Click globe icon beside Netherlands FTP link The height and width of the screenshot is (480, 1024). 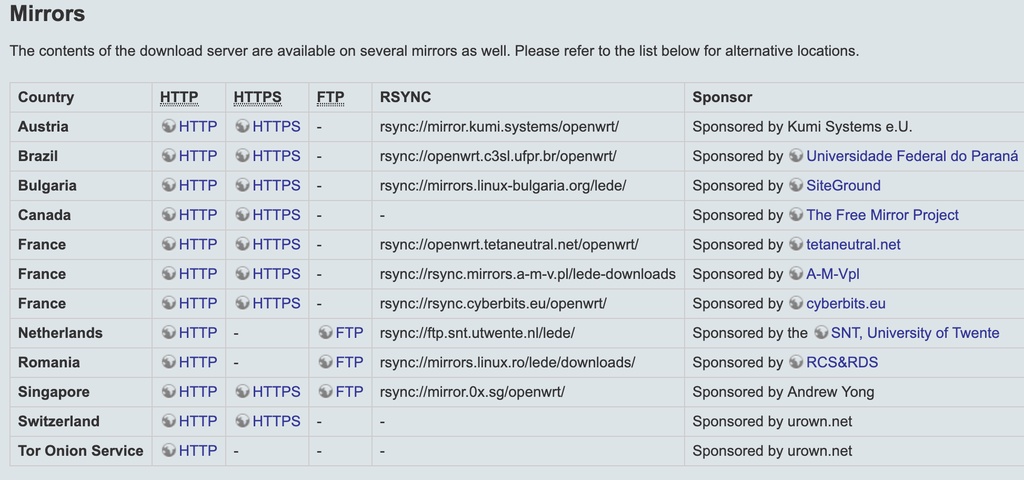tap(325, 333)
